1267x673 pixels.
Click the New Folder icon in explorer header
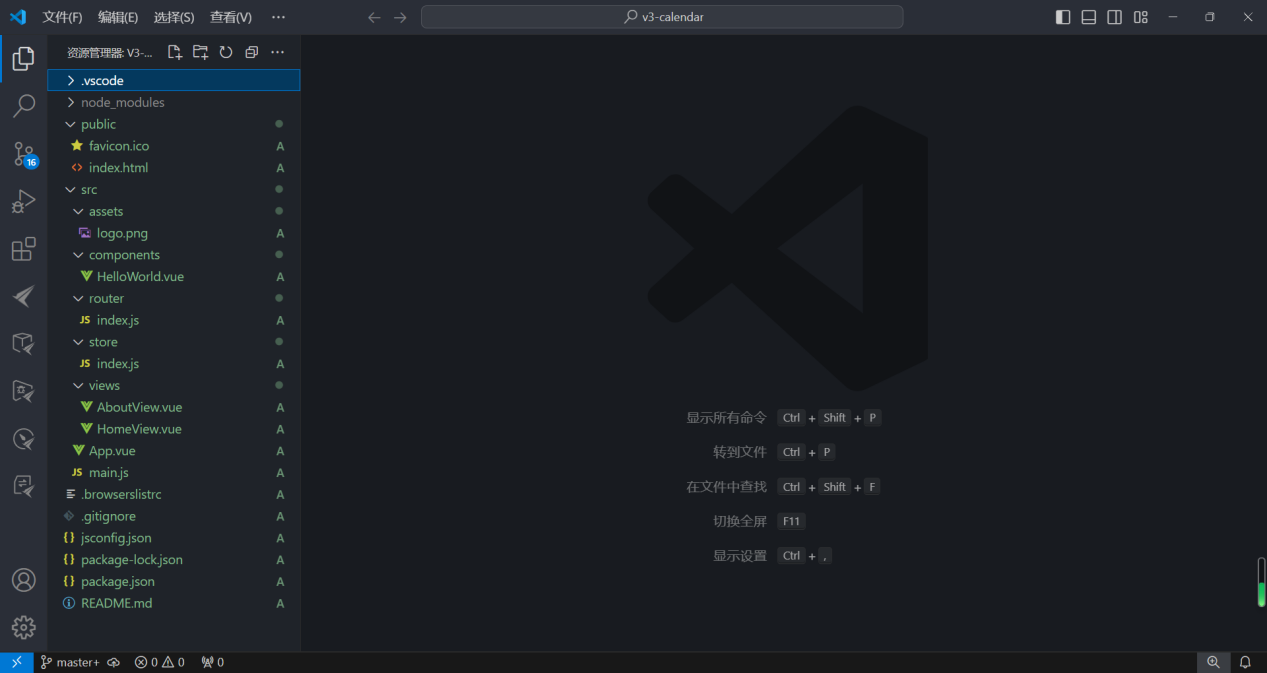click(201, 52)
